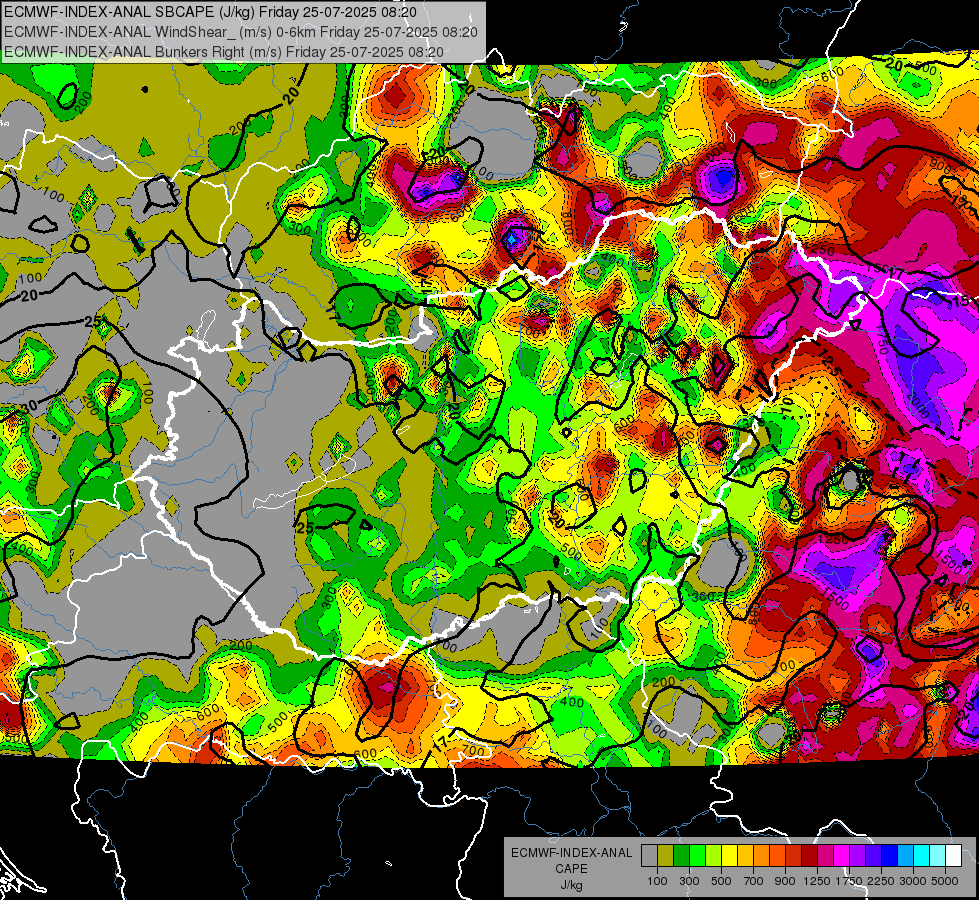Click the 2250 value on the legend scale
Screen dimensions: 979x900
(x=882, y=881)
